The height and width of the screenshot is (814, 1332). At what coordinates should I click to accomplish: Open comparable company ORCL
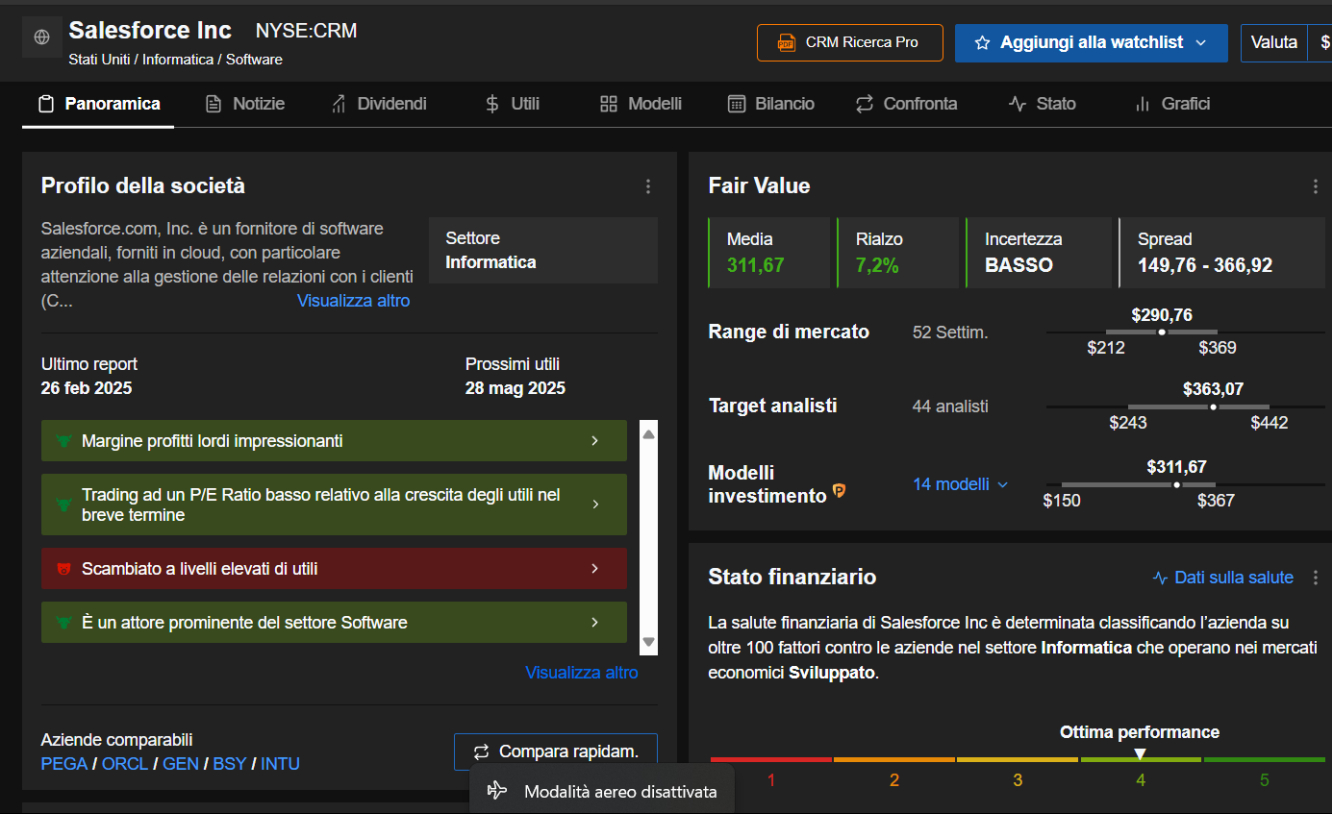point(125,764)
